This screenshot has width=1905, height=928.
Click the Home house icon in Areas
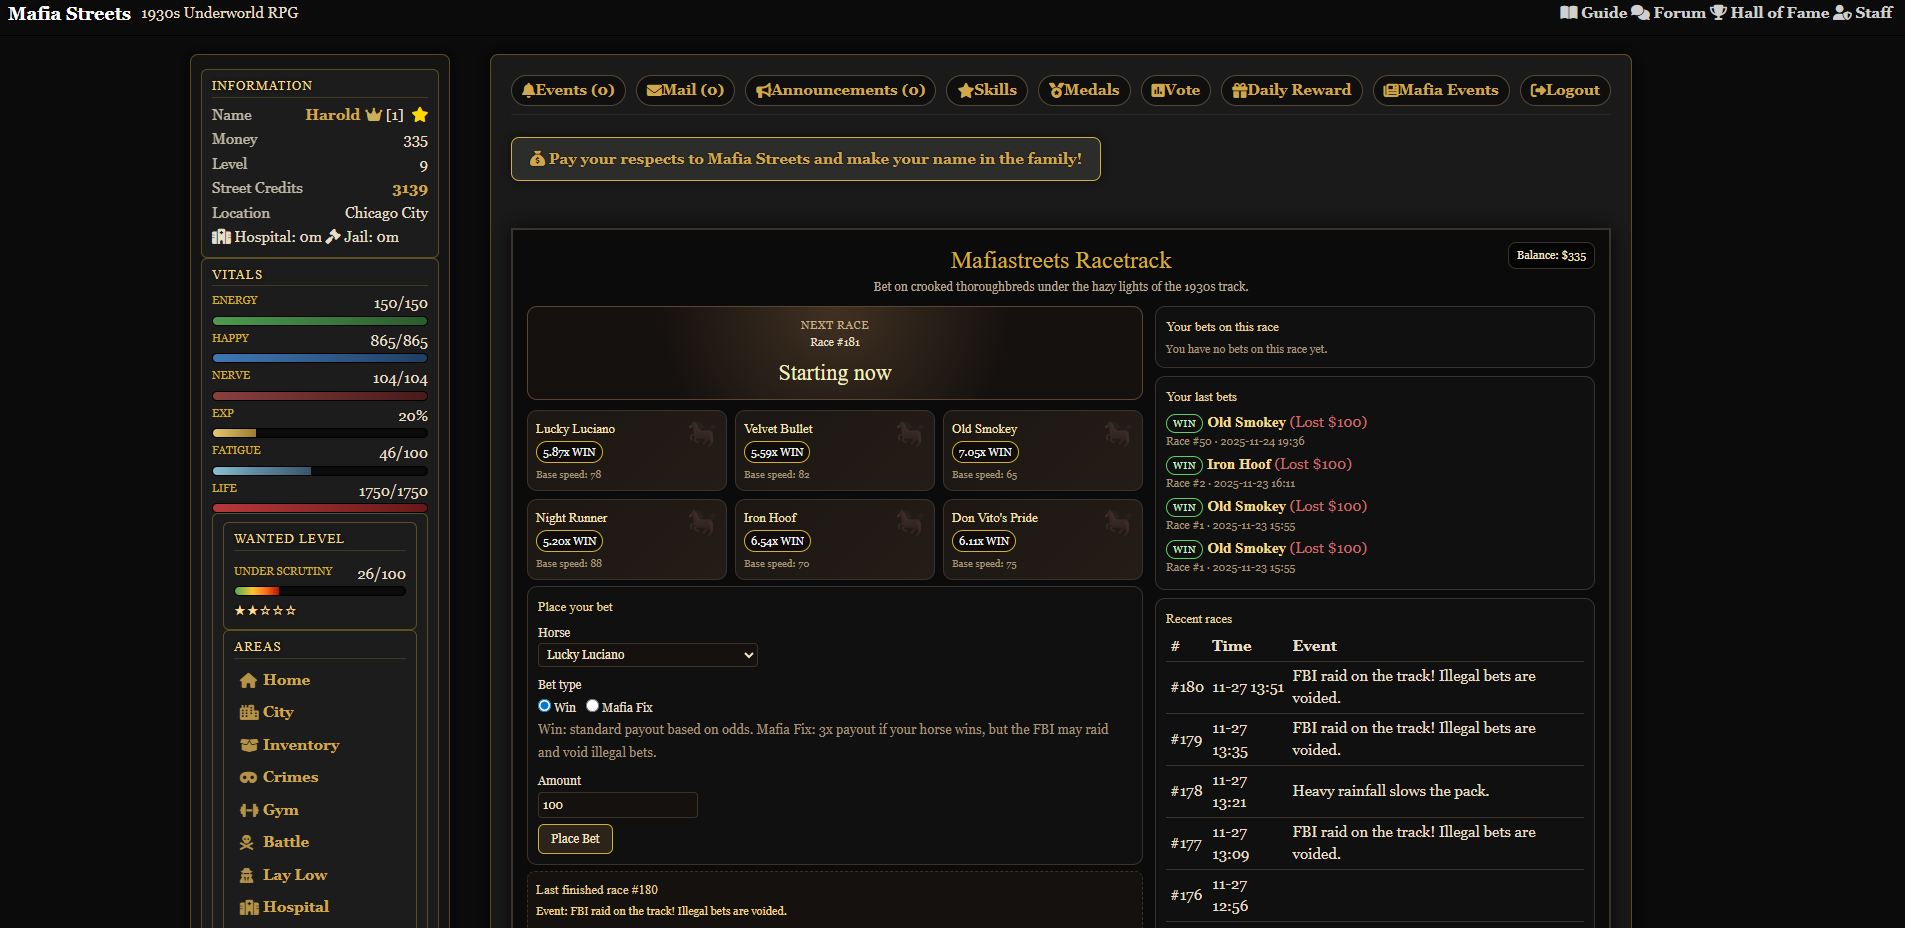click(x=248, y=681)
